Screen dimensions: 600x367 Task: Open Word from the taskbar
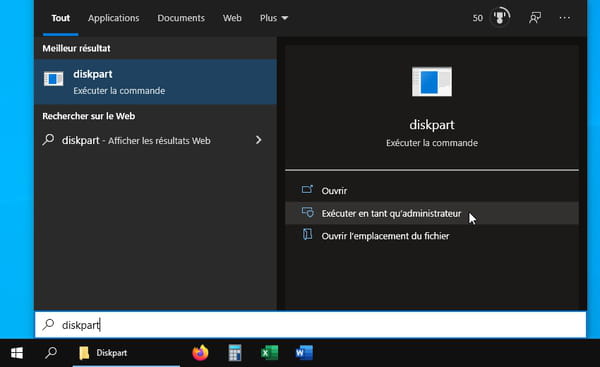point(304,353)
